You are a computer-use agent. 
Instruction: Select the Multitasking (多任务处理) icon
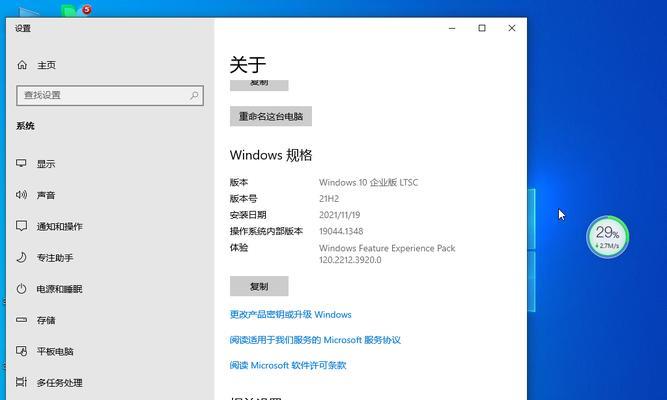(21, 382)
